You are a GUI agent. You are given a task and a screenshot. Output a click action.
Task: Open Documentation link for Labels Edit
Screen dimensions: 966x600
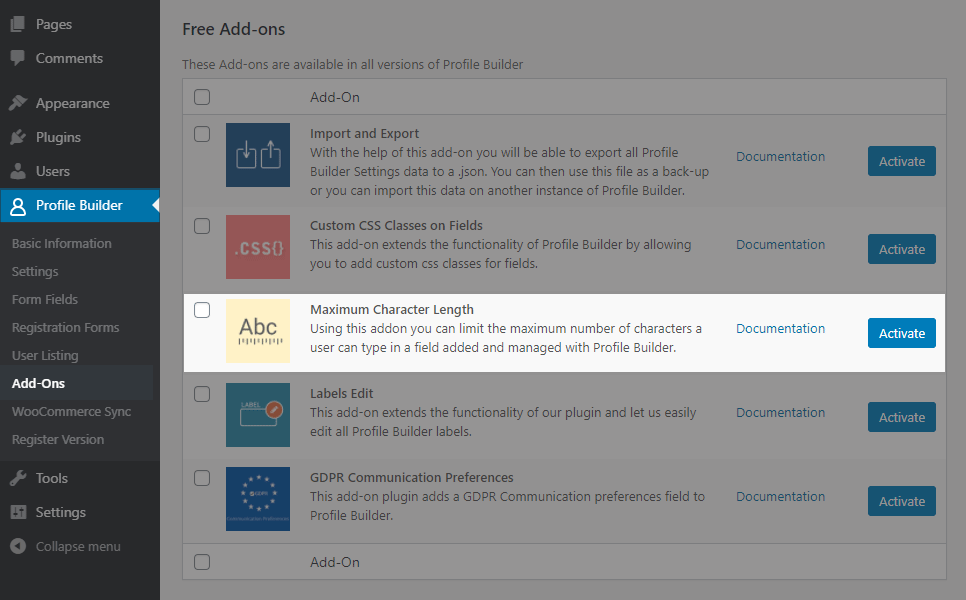pos(780,412)
